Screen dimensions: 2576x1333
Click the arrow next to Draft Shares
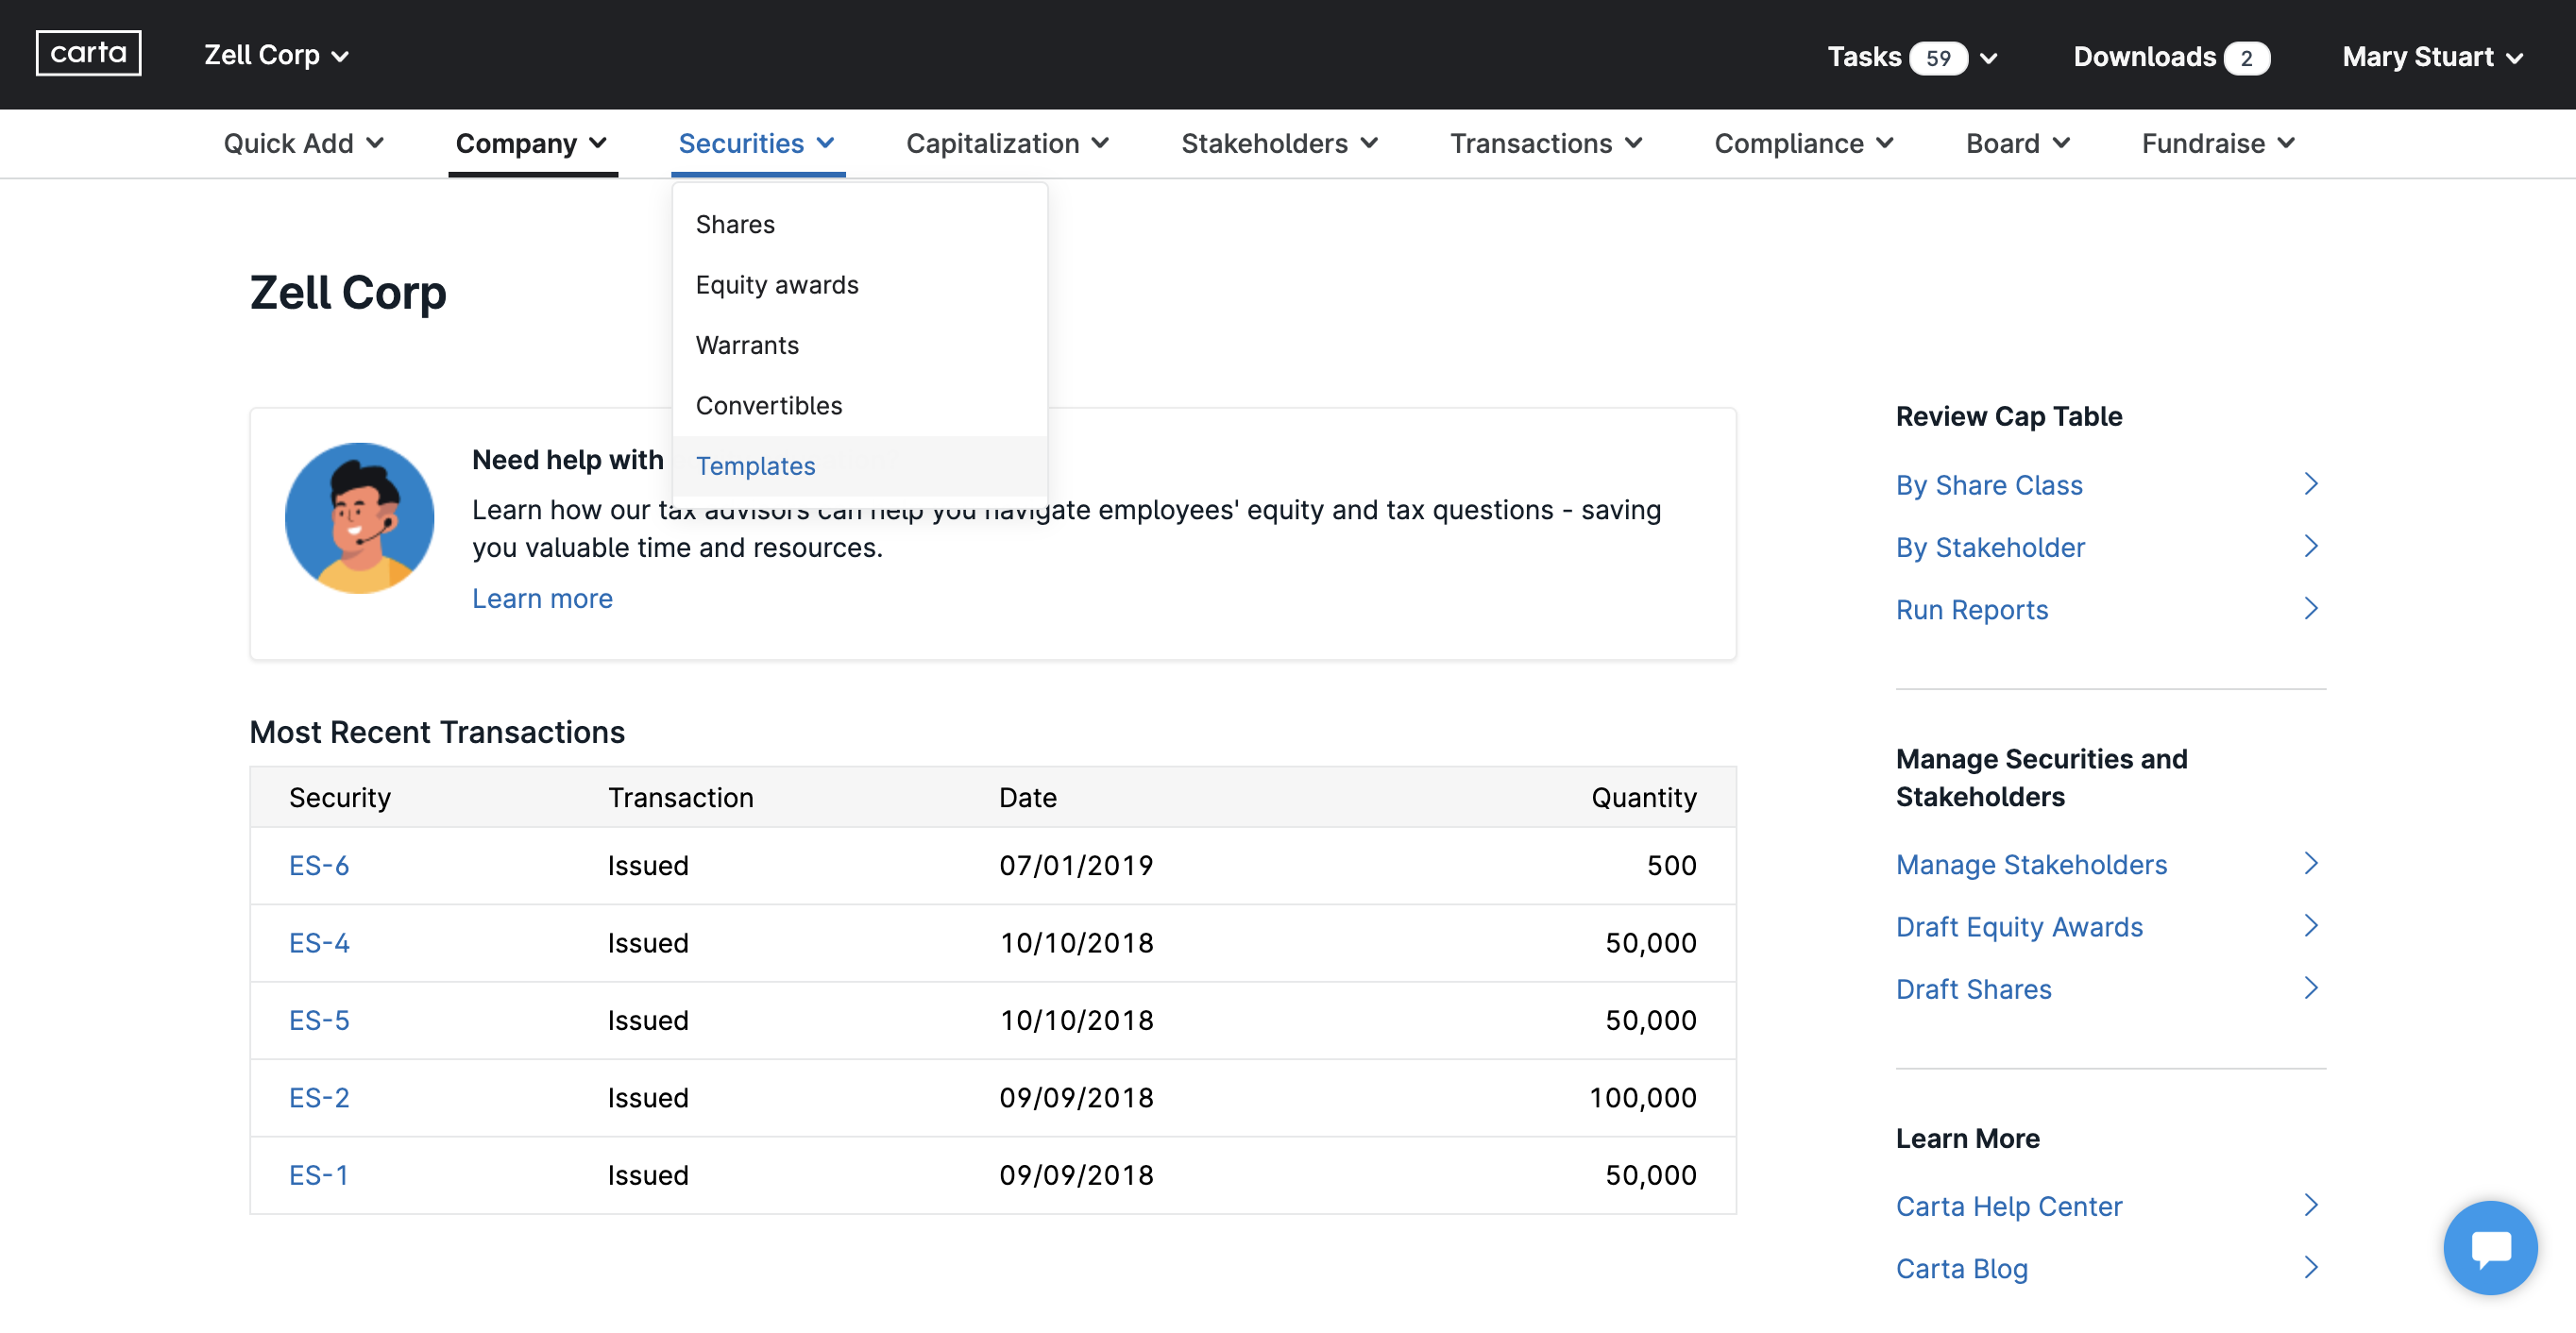tap(2310, 988)
